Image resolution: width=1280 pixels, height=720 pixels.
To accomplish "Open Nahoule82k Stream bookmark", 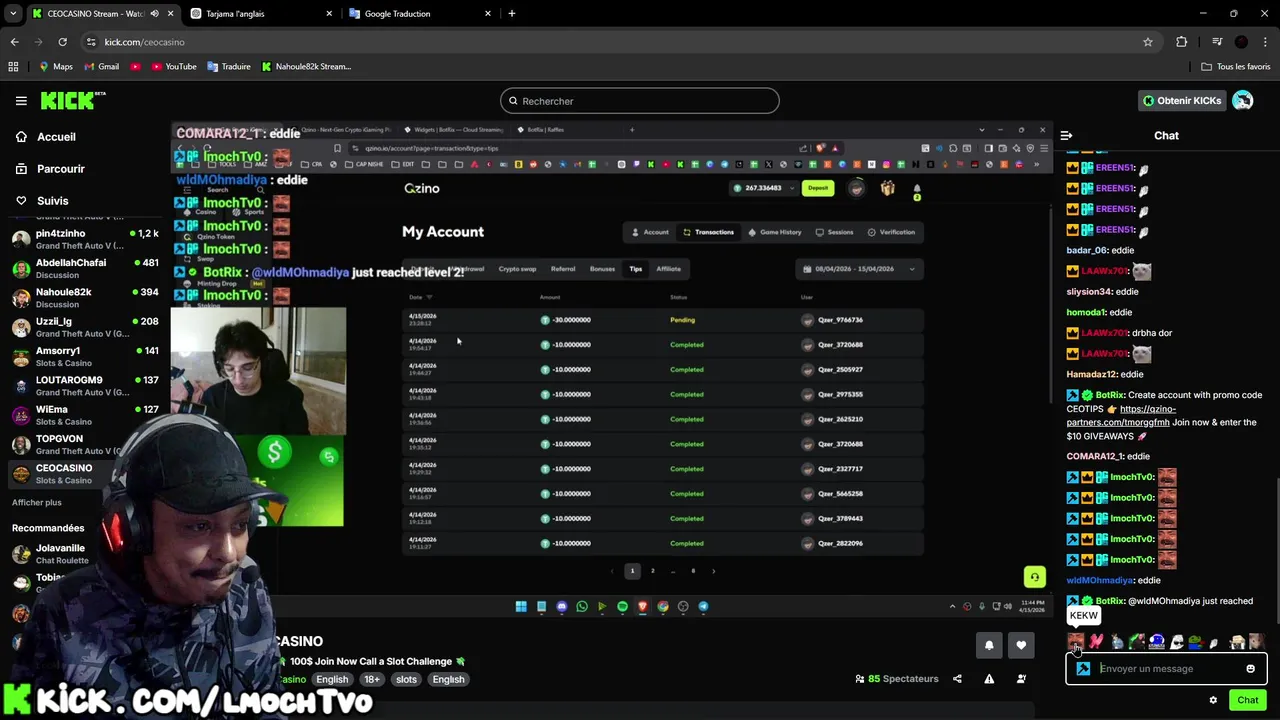I will click(x=306, y=67).
